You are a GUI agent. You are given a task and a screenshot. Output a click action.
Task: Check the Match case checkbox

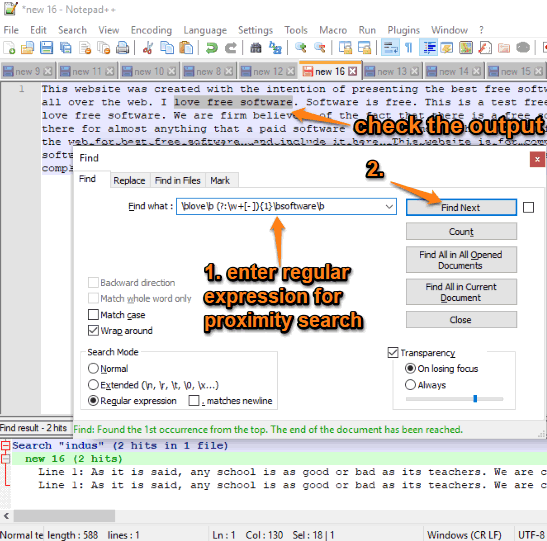tap(93, 315)
